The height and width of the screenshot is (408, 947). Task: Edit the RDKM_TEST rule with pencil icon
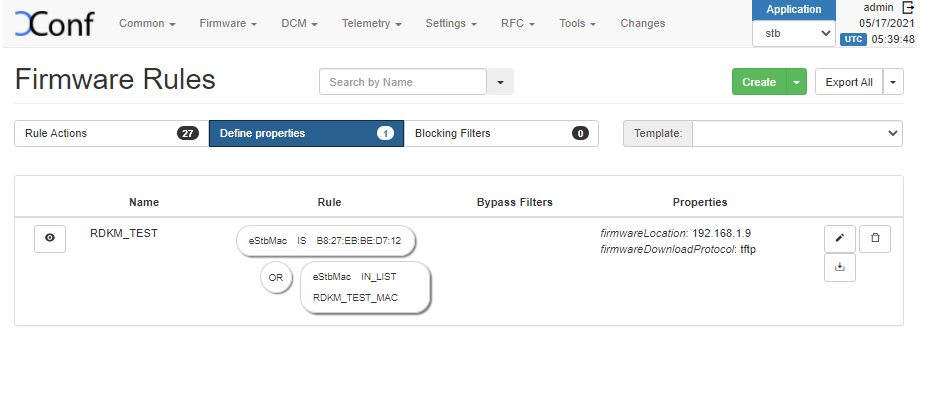pos(839,238)
